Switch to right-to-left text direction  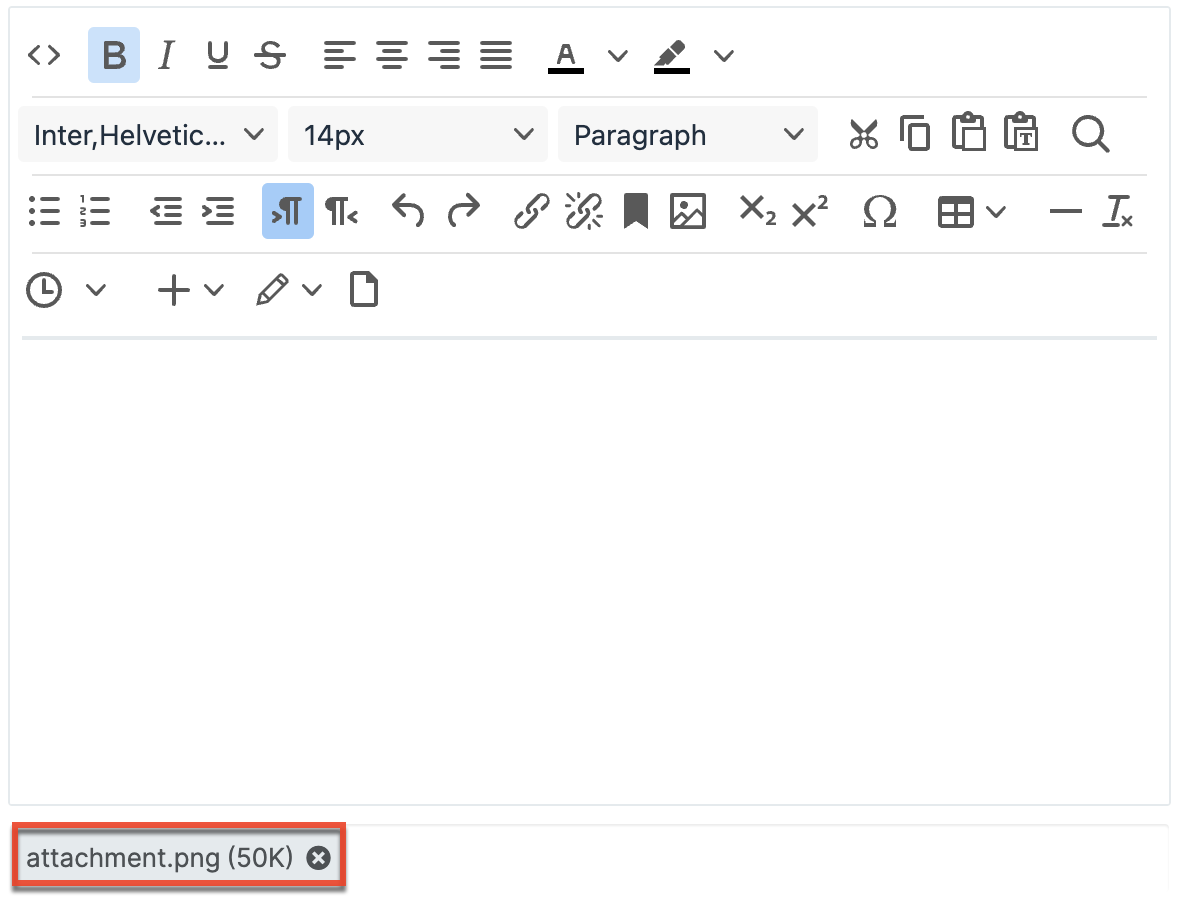point(341,211)
